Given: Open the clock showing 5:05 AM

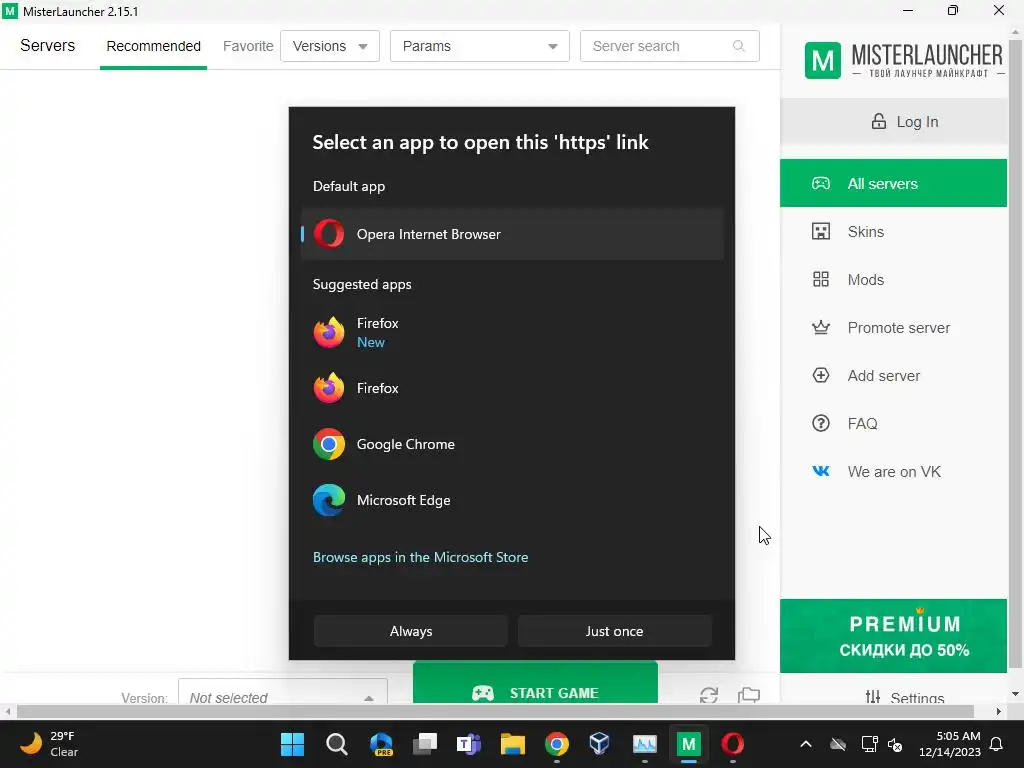Looking at the screenshot, I should 950,744.
